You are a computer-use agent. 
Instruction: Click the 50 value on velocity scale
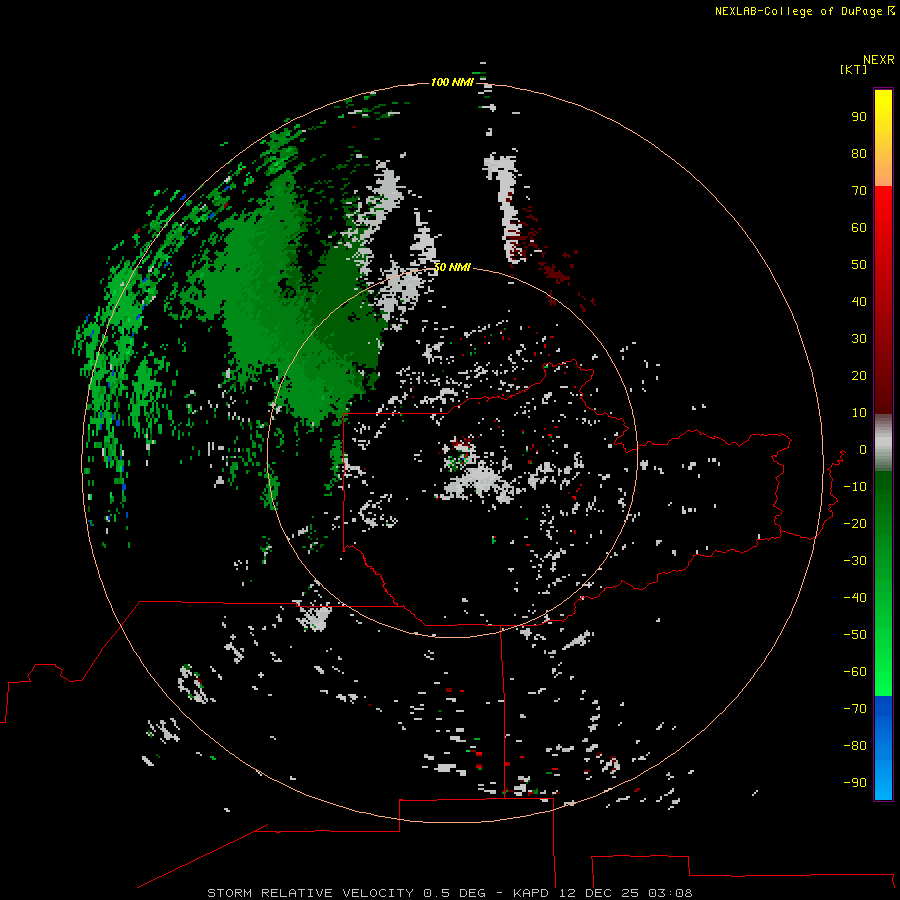(x=859, y=265)
